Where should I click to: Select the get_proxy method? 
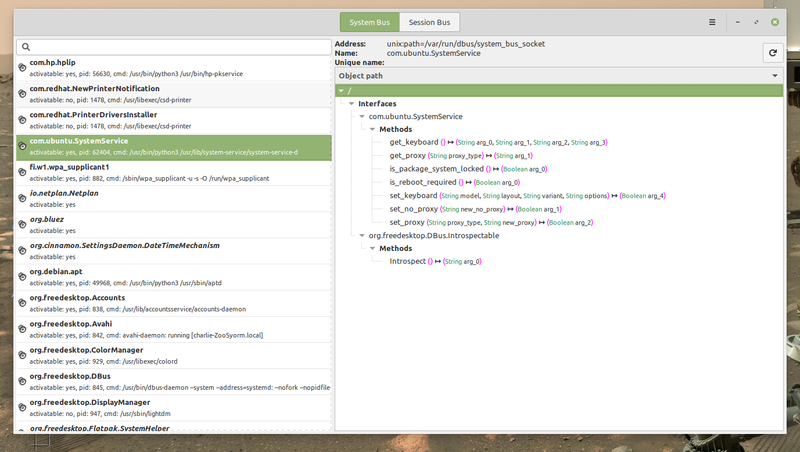coord(461,156)
